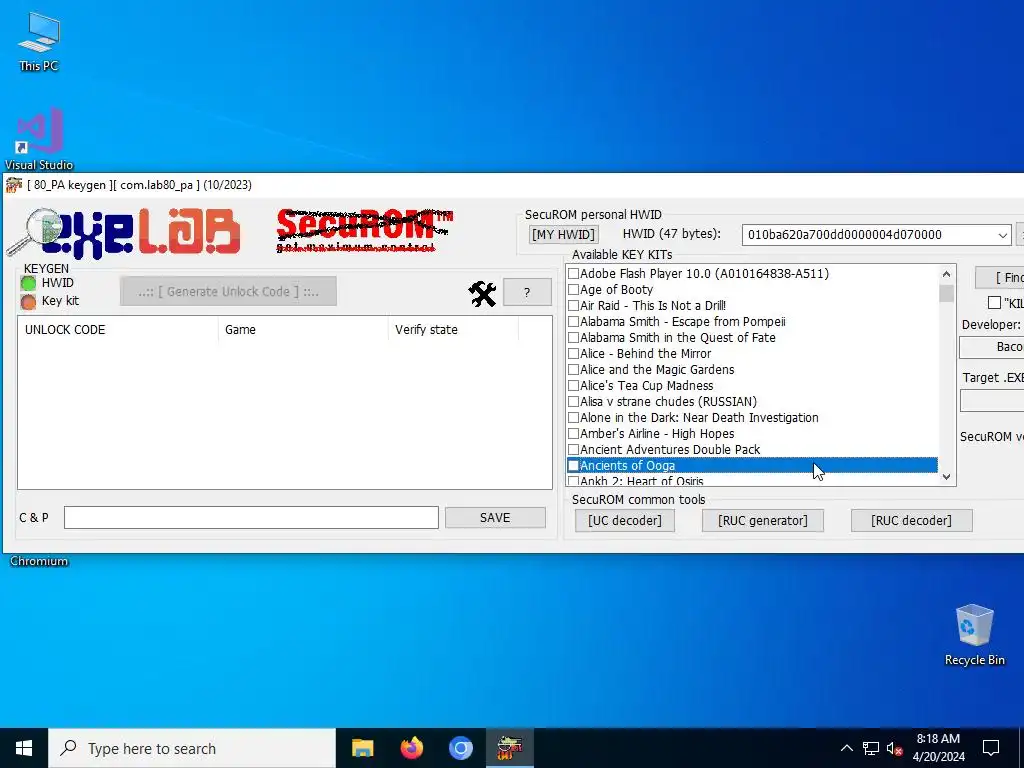Expand the HWID combo box dropdown arrow
The image size is (1024, 768).
coord(1002,234)
